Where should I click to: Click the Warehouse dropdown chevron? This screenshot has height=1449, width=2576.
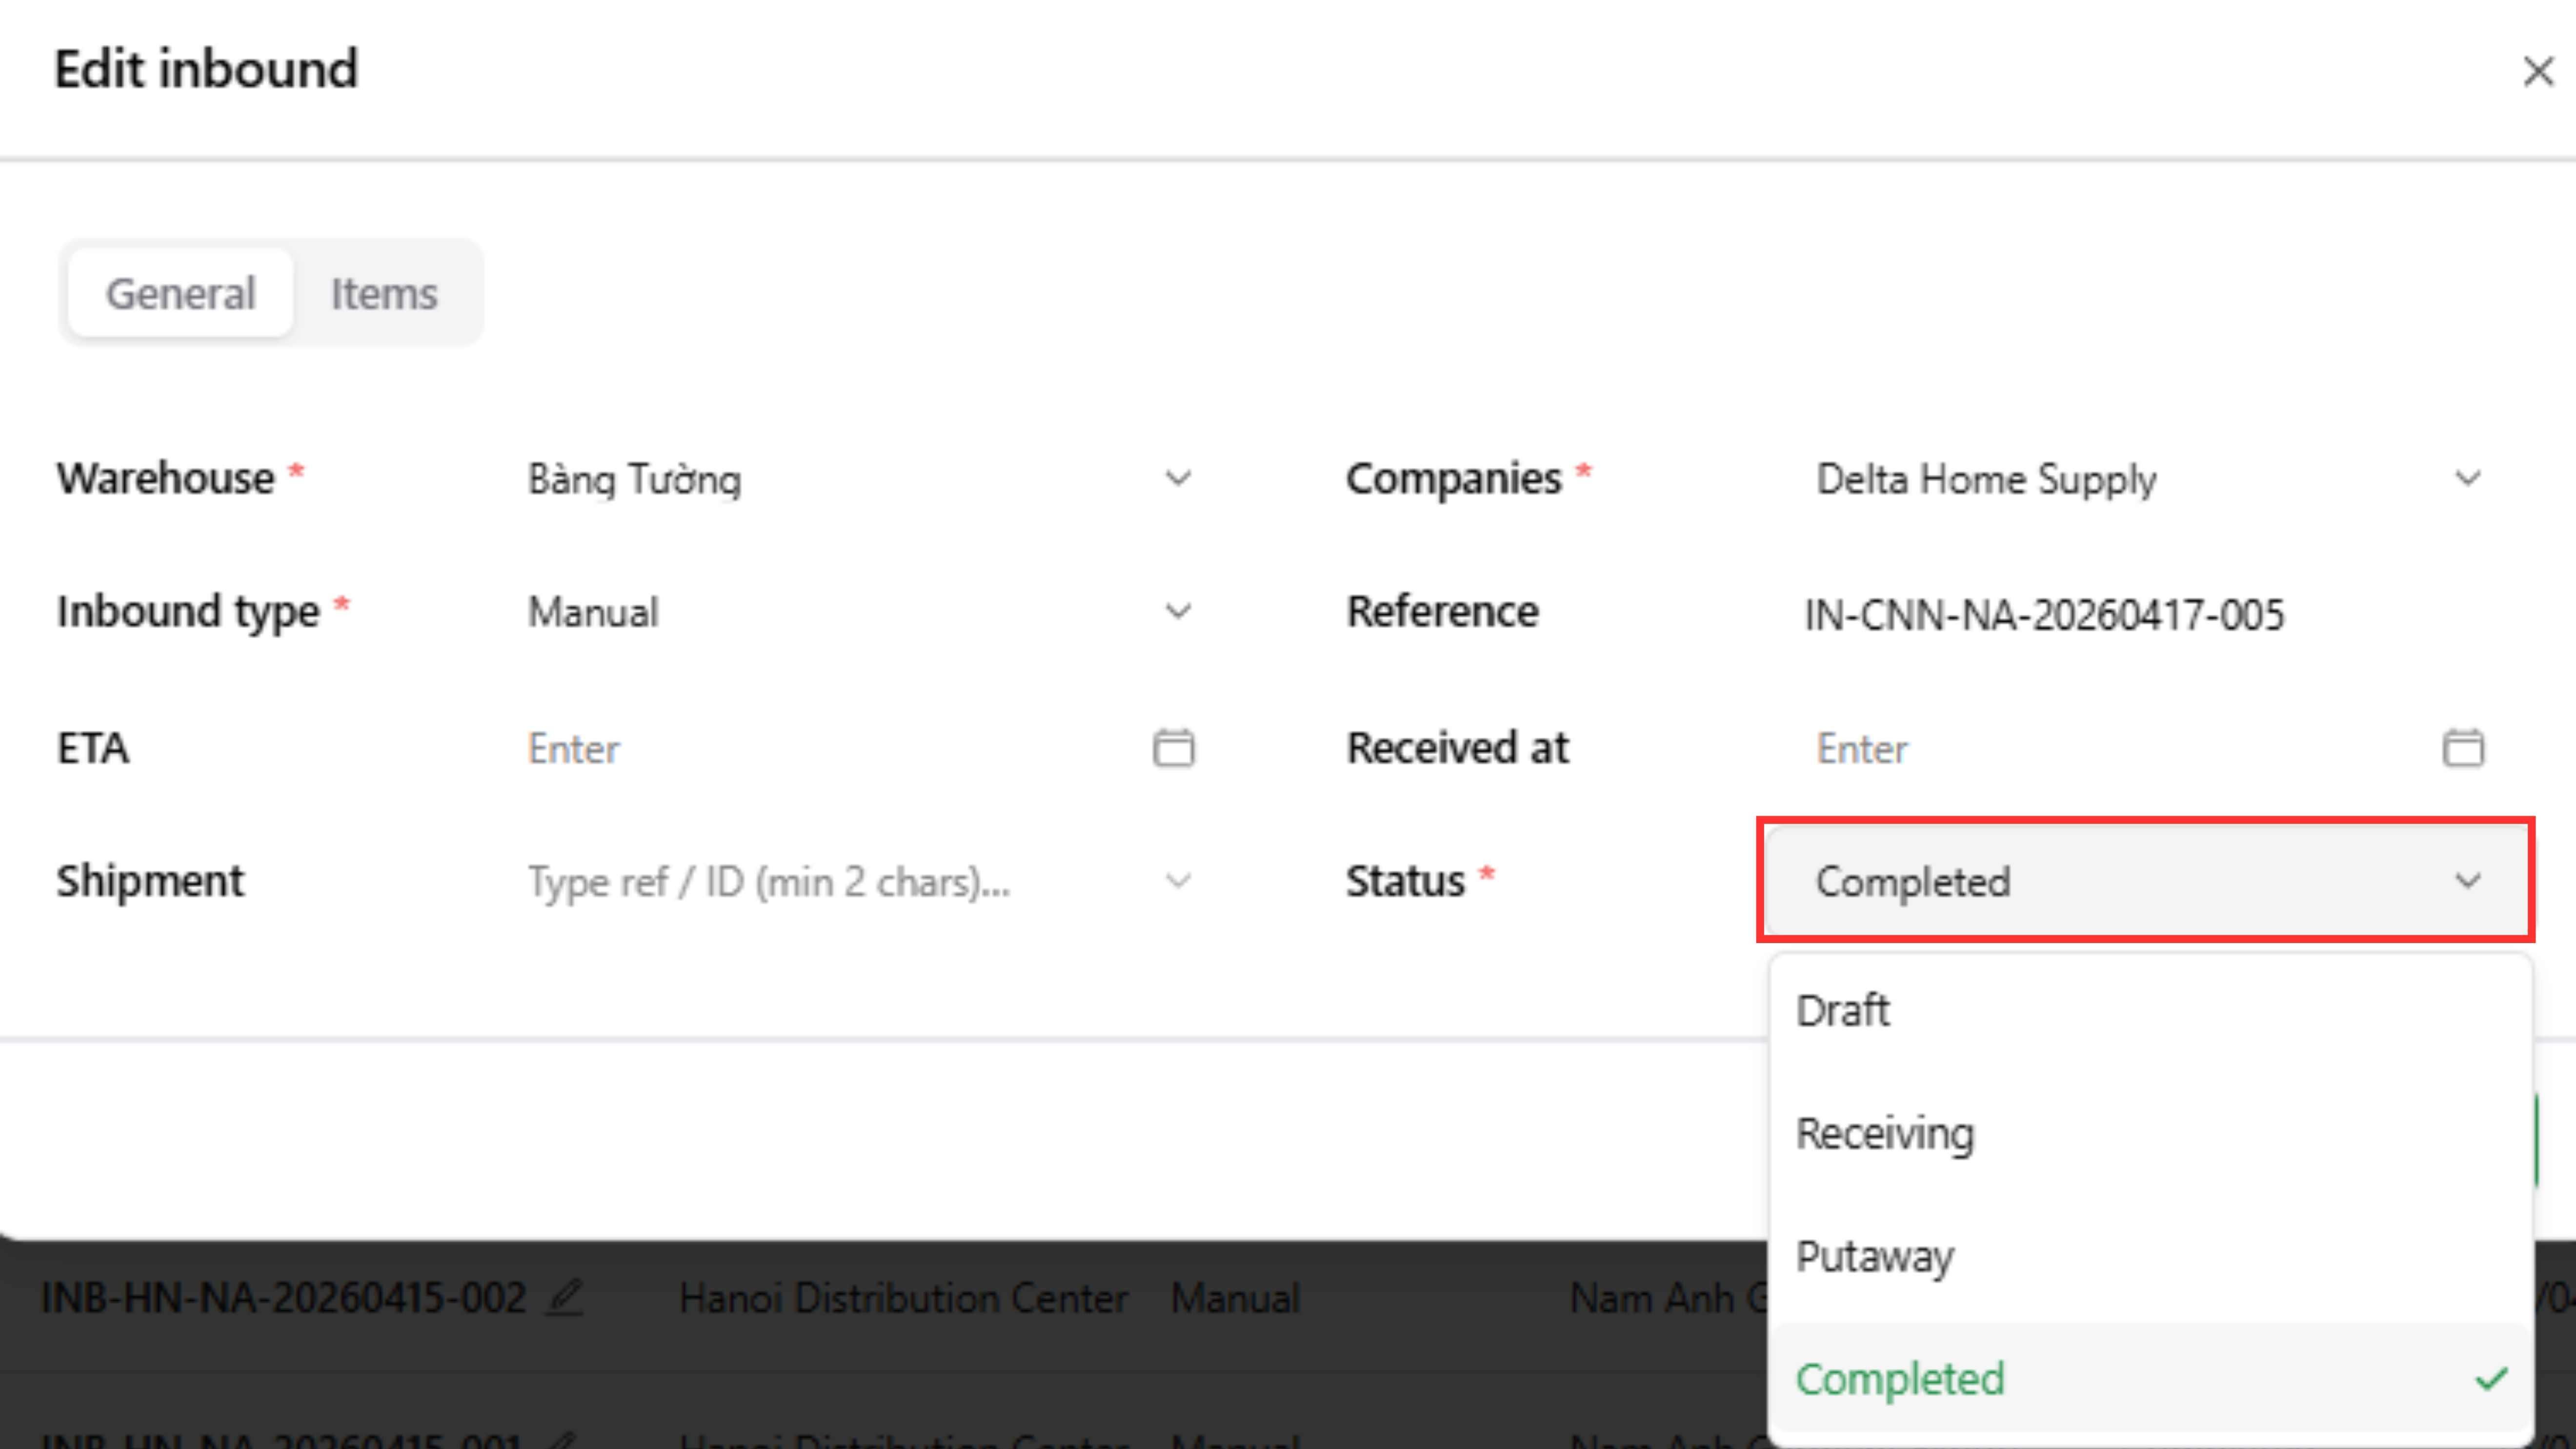pos(1178,479)
